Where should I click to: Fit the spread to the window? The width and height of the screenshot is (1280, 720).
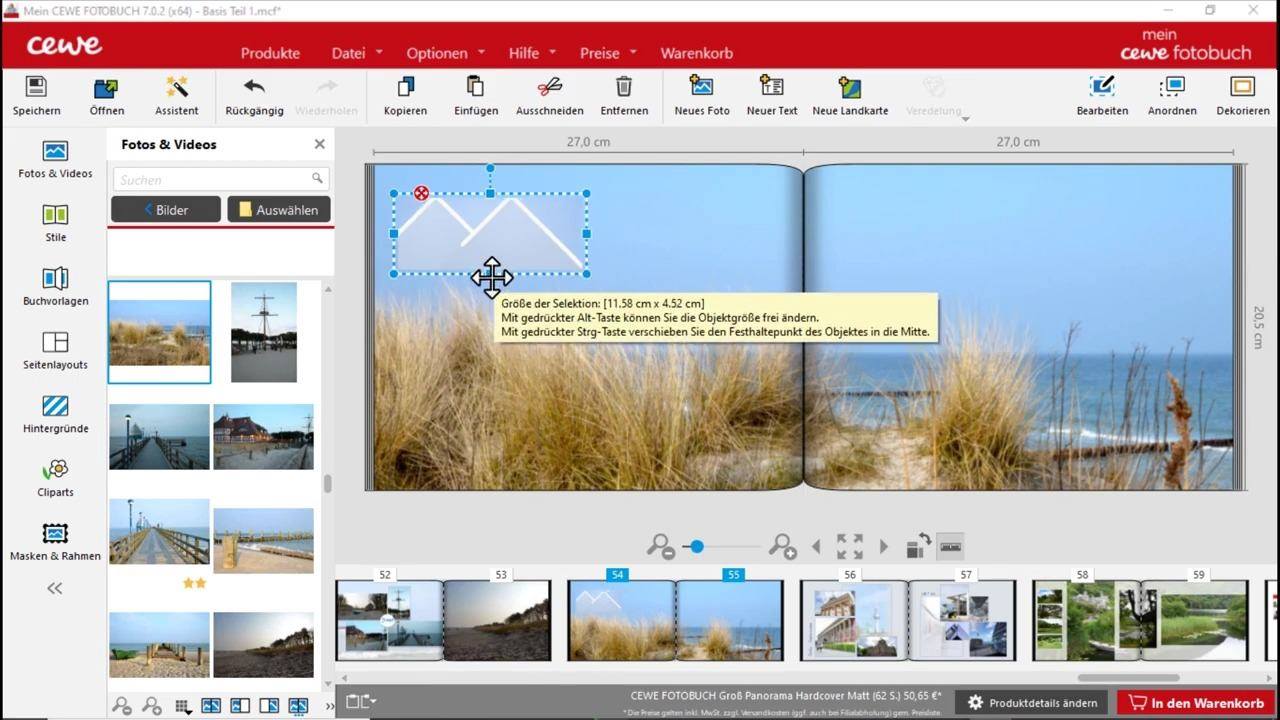click(x=849, y=546)
